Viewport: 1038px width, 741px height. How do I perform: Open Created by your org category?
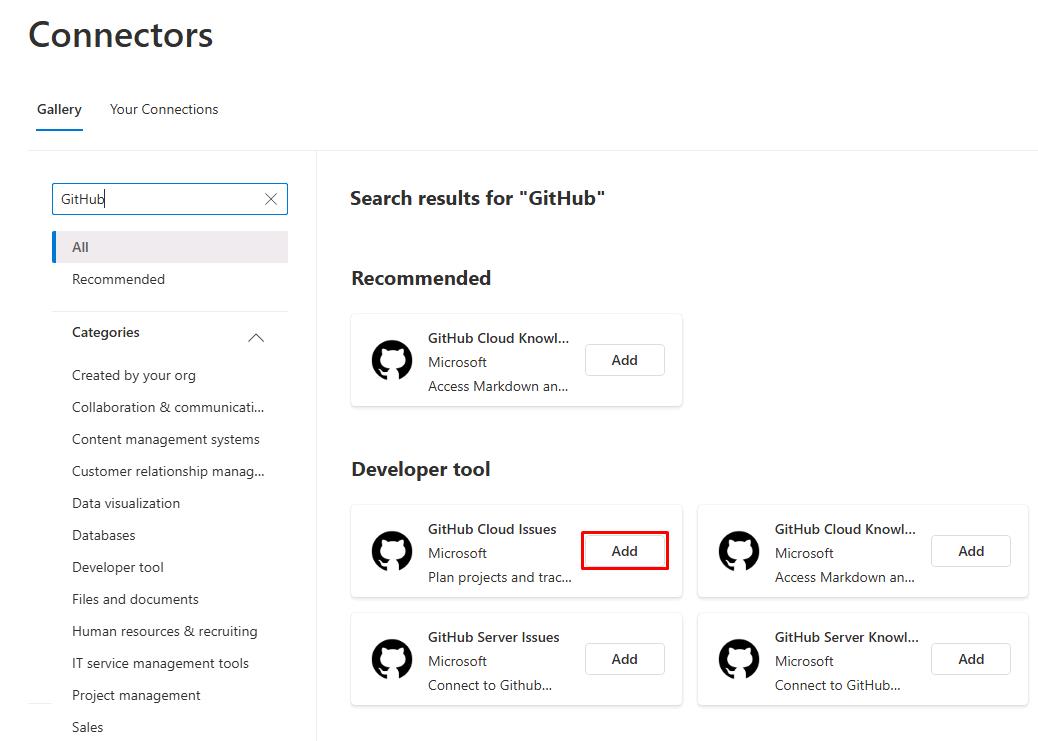[x=134, y=375]
